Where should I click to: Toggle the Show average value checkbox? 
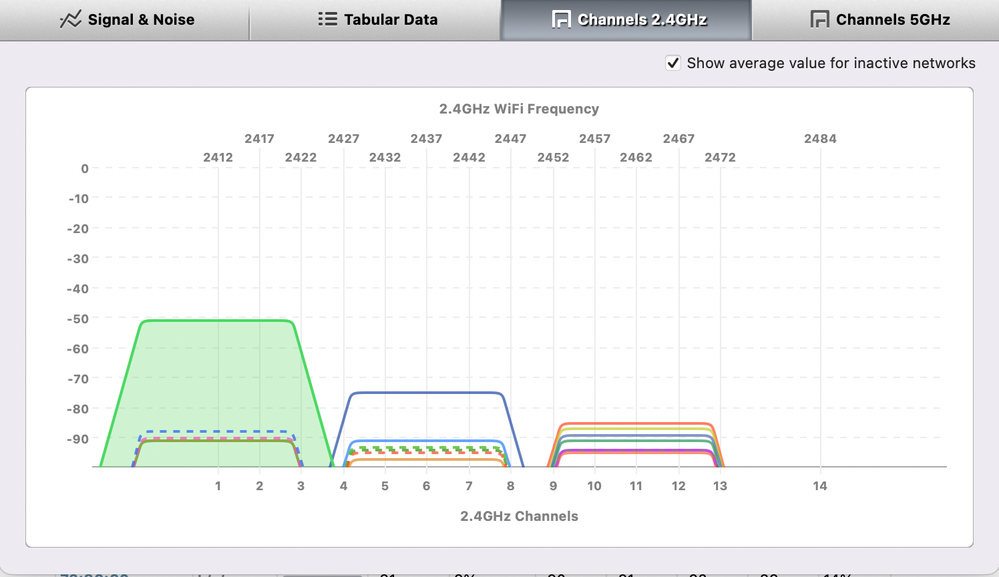coord(673,63)
